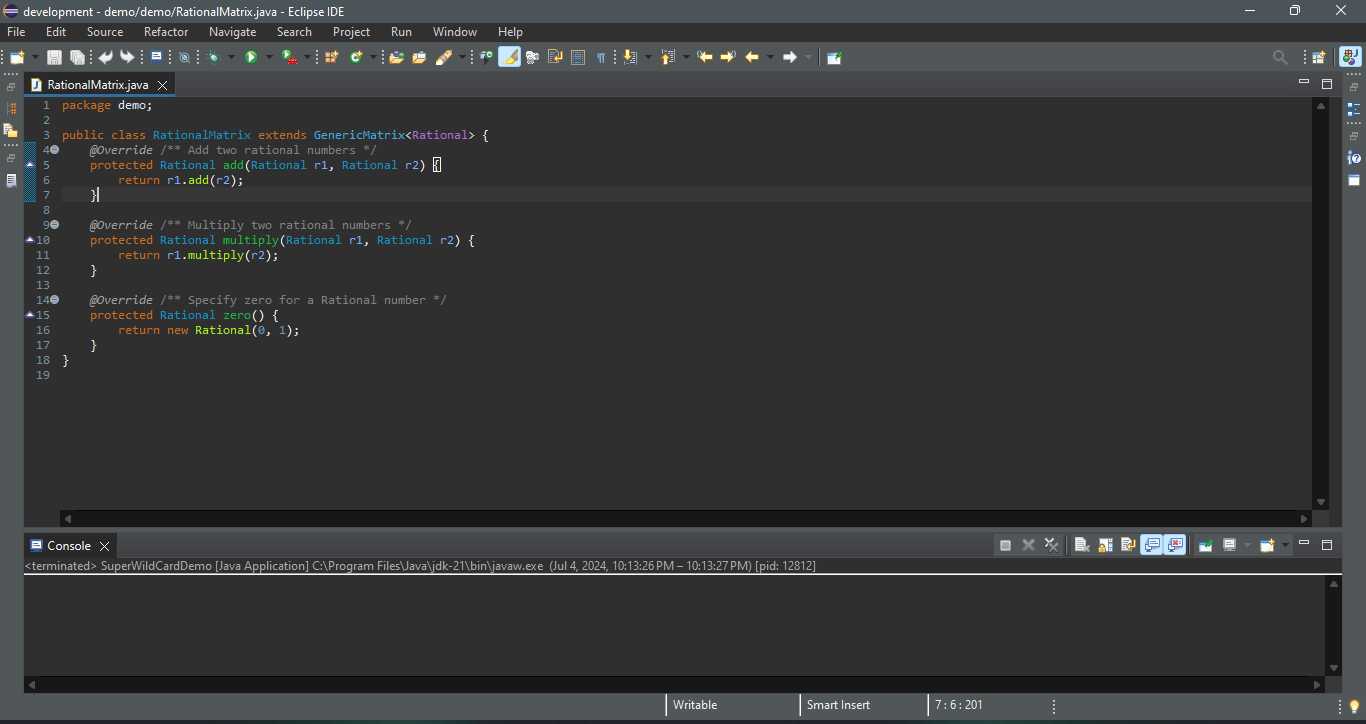This screenshot has height=724, width=1366.
Task: Open the Source menu
Action: pyautogui.click(x=105, y=32)
